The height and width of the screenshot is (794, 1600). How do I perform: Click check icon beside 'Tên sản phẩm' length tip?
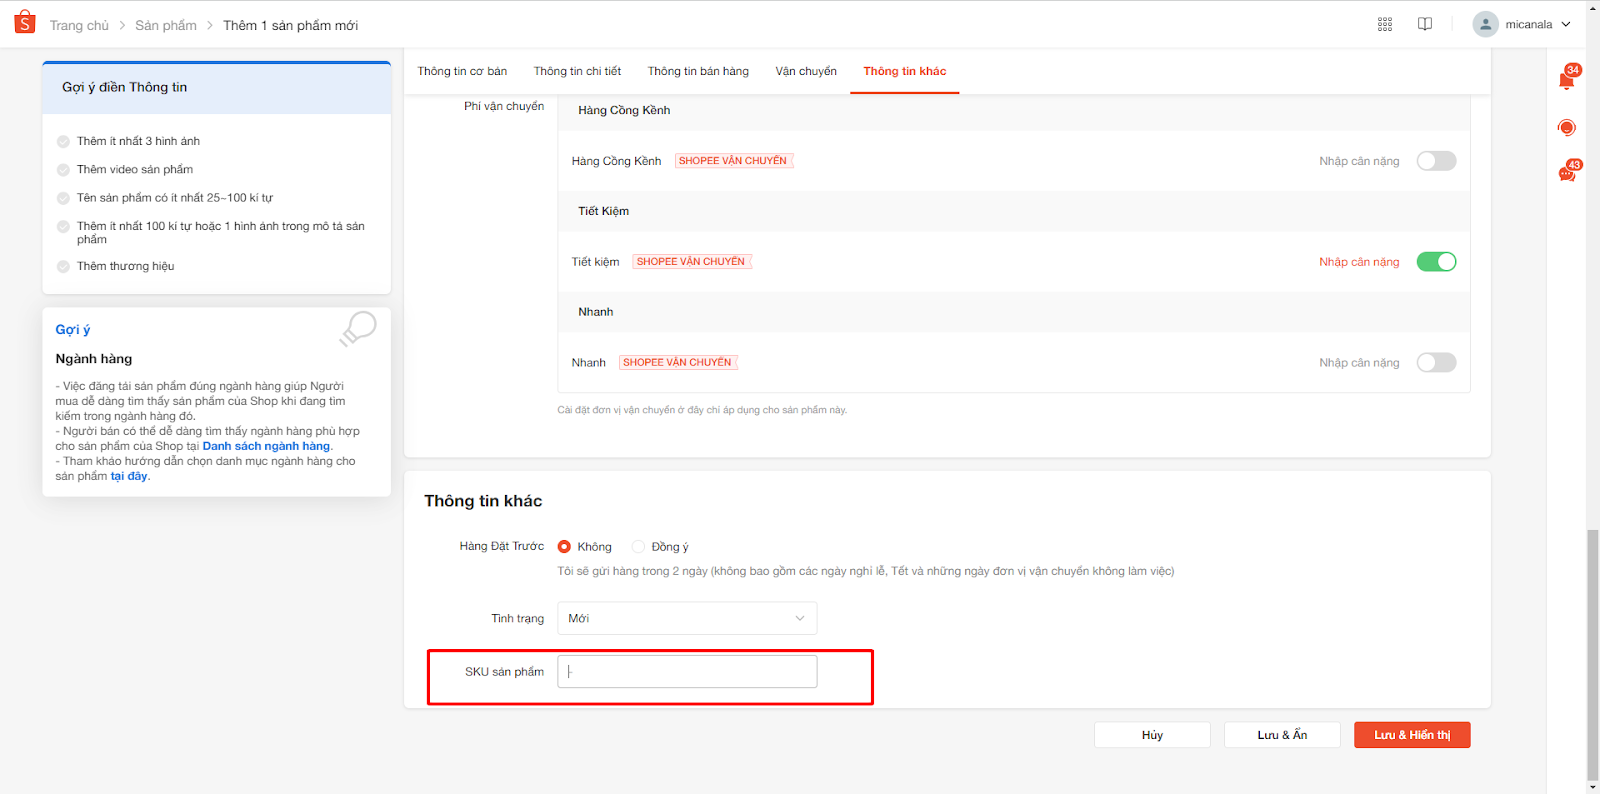tap(63, 198)
